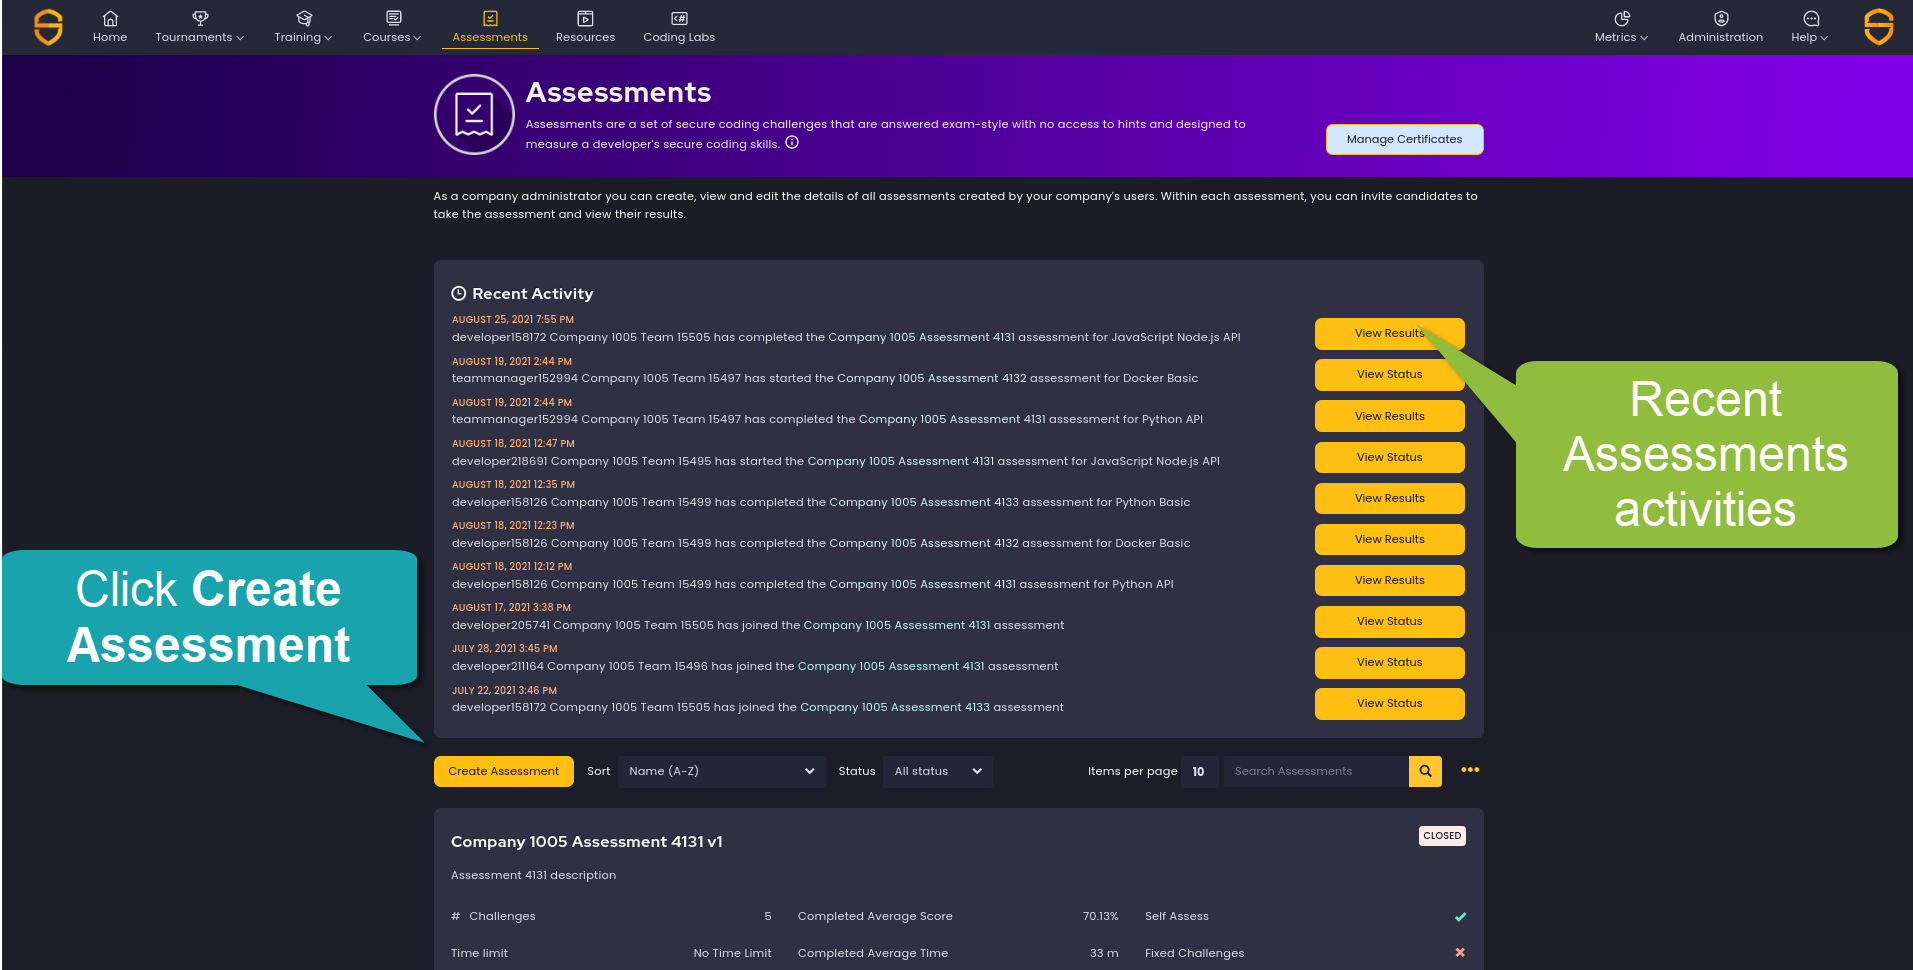Click the Coding Labs icon
This screenshot has height=970, width=1913.
678,18
